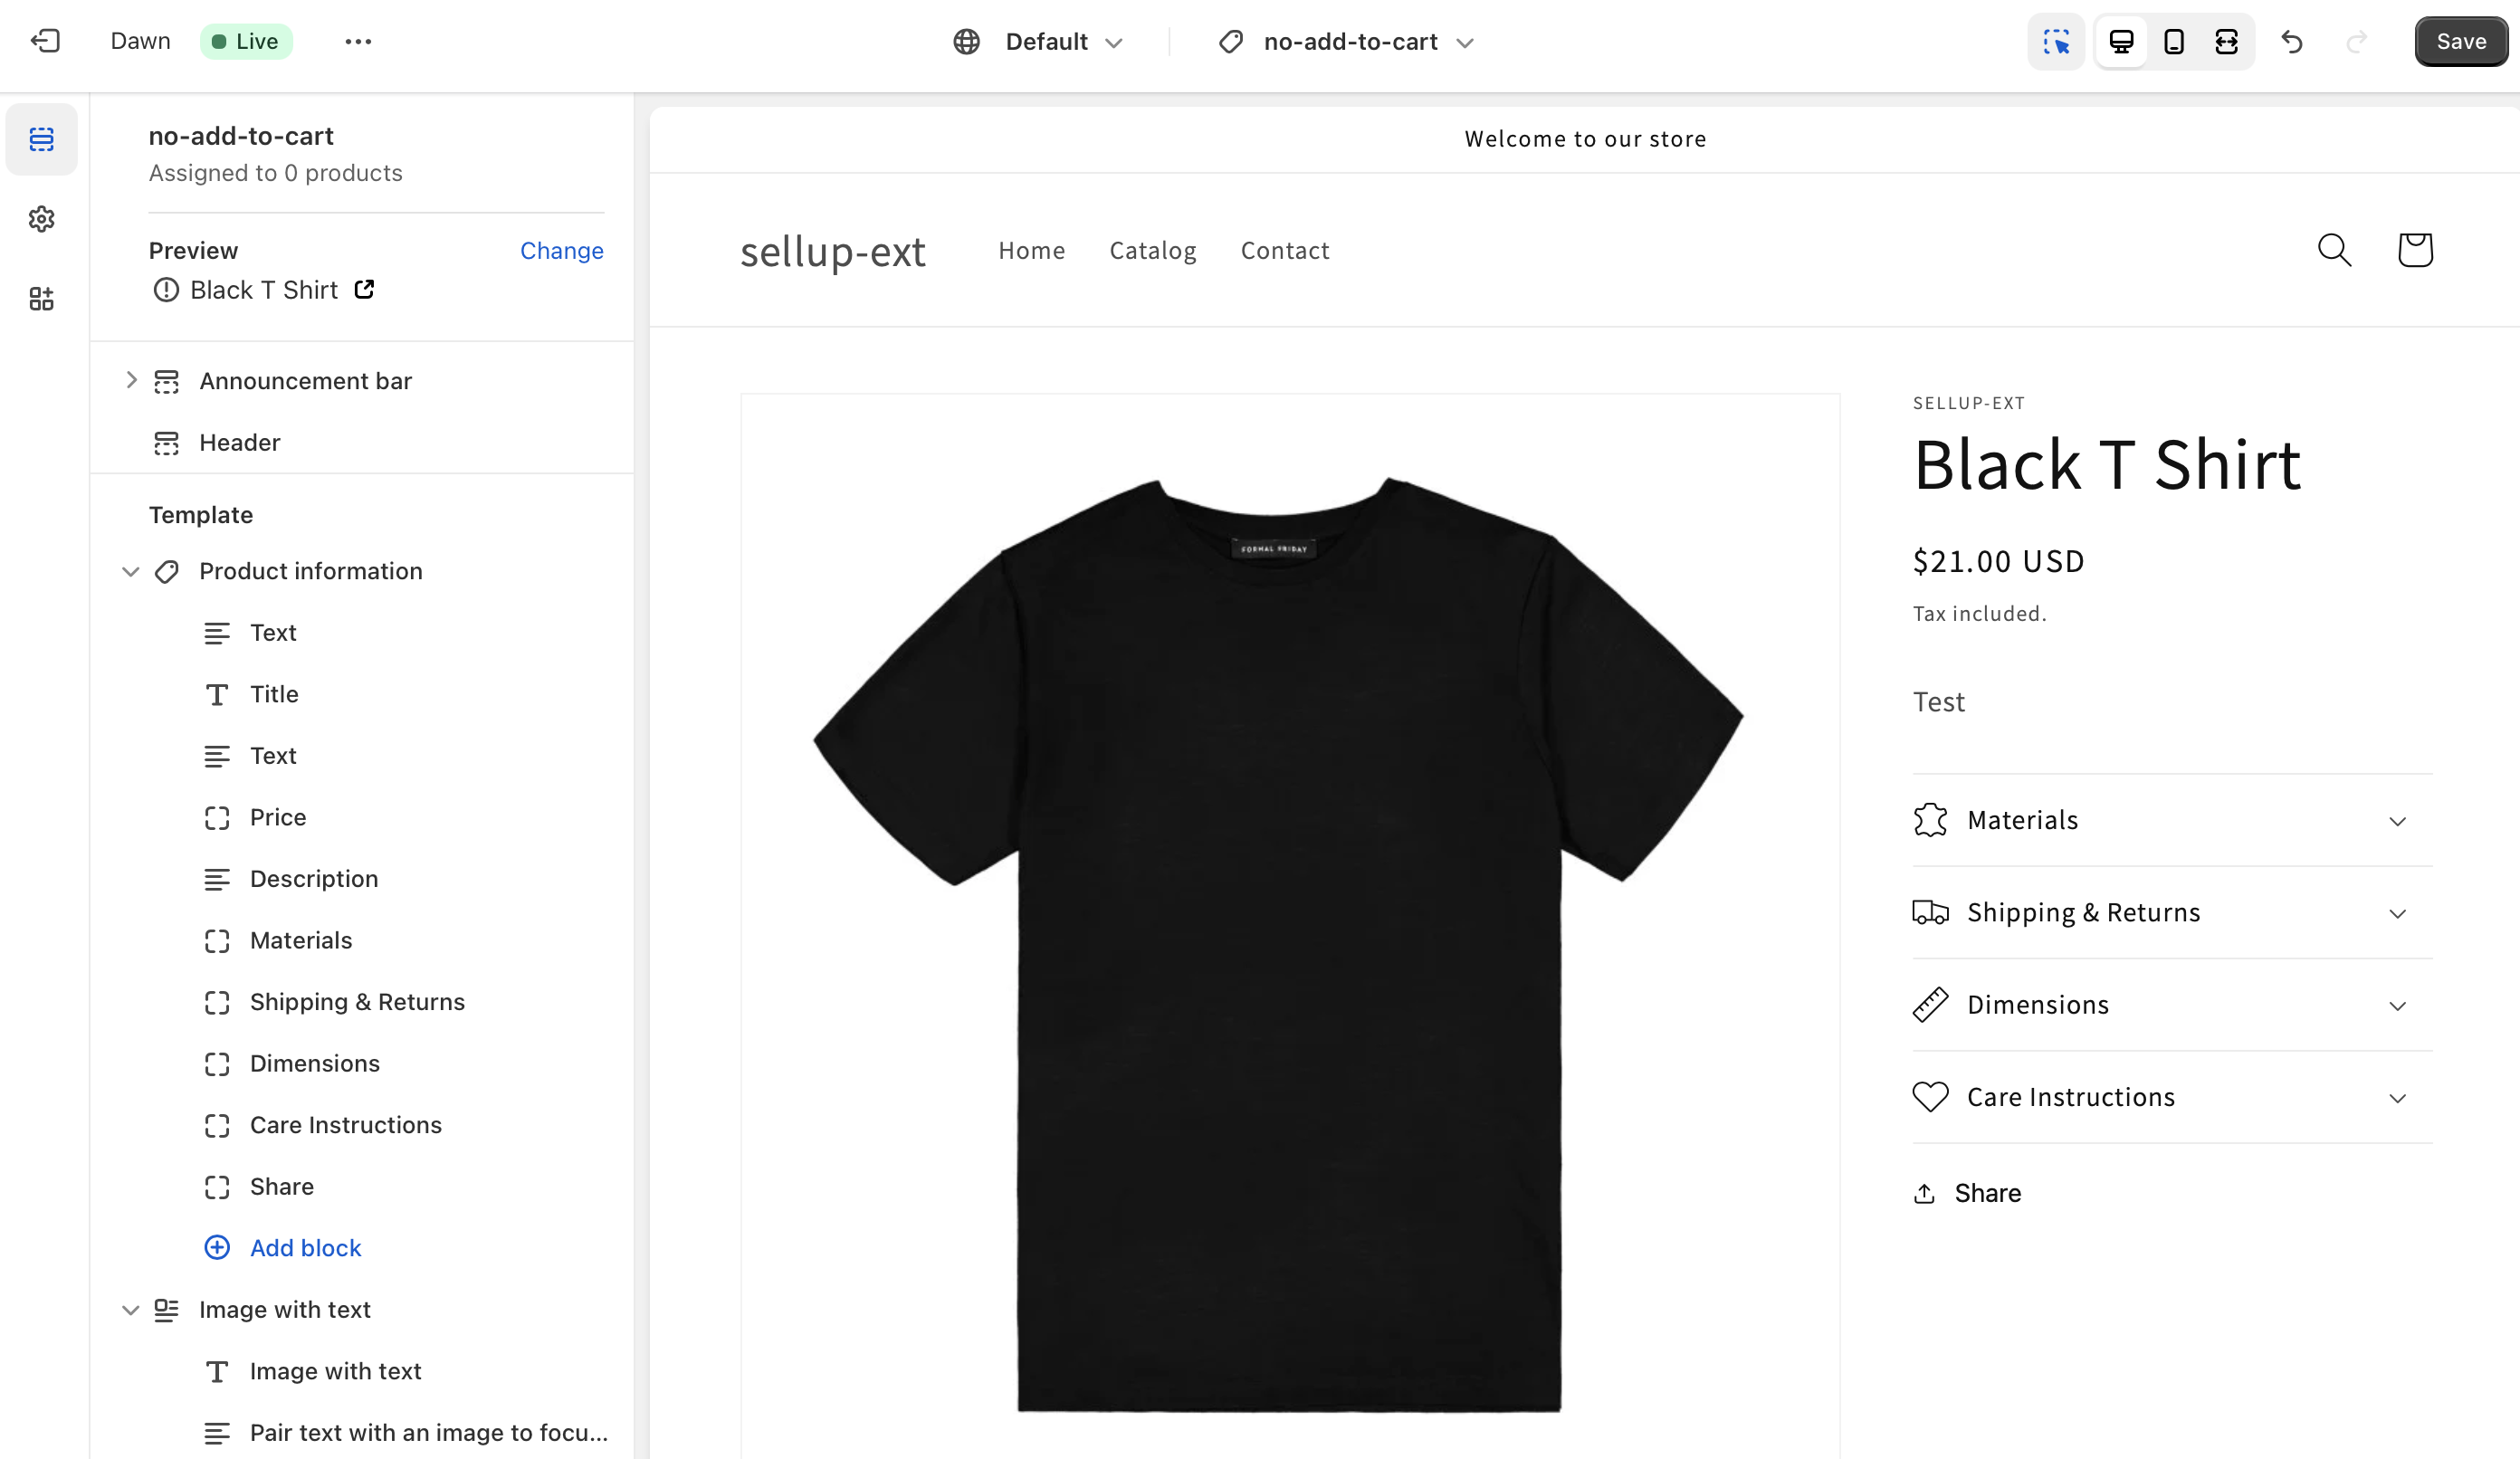This screenshot has height=1459, width=2520.
Task: Select the Price block in the tree
Action: (278, 817)
